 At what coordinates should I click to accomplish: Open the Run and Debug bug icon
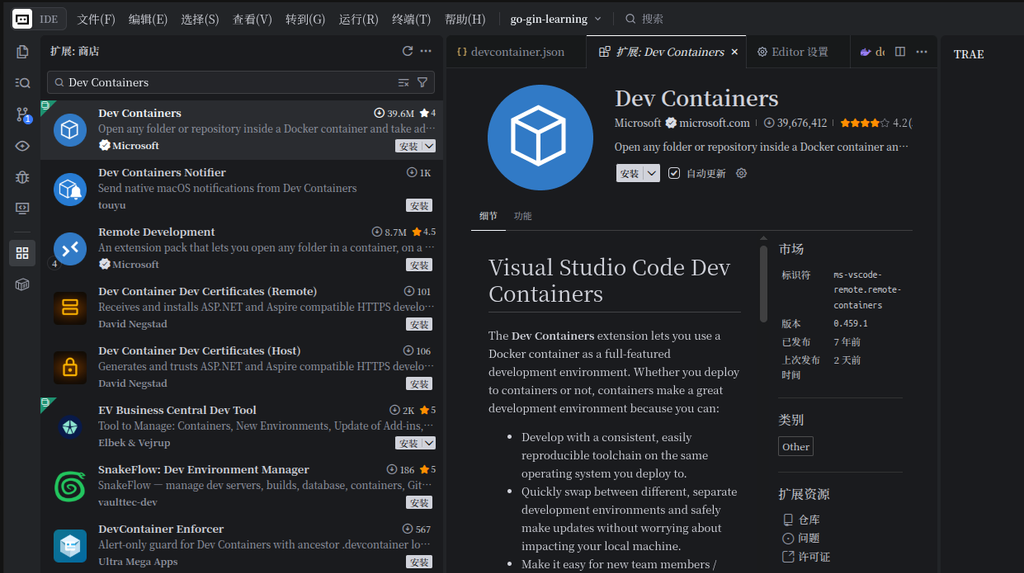22,177
